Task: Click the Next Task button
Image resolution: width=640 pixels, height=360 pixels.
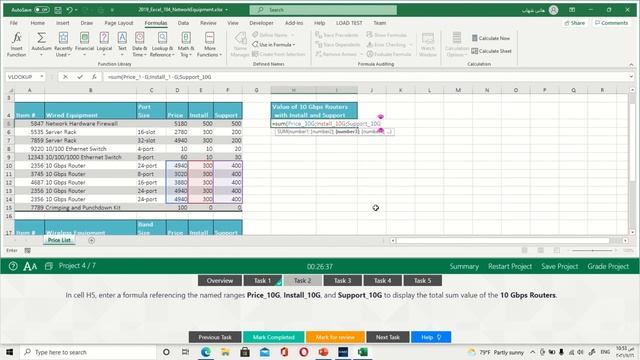Action: pyautogui.click(x=387, y=337)
